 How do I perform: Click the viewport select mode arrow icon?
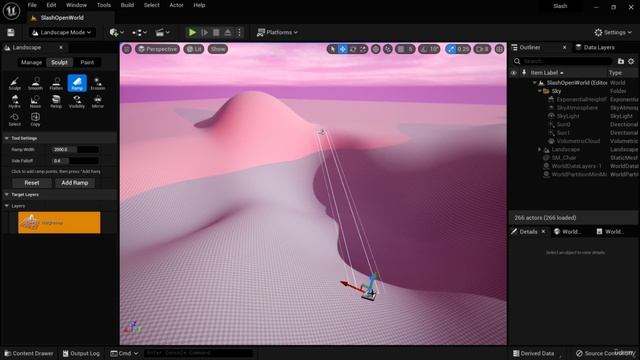[333, 49]
